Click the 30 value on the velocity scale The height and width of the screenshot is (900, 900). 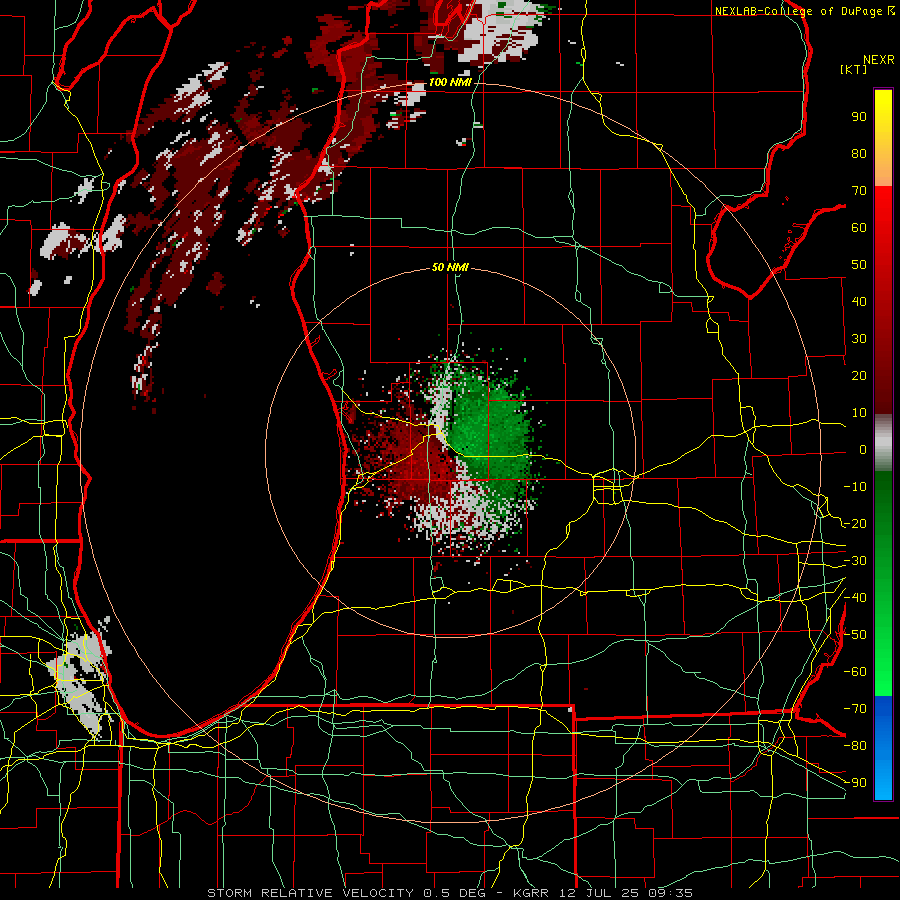(x=859, y=339)
